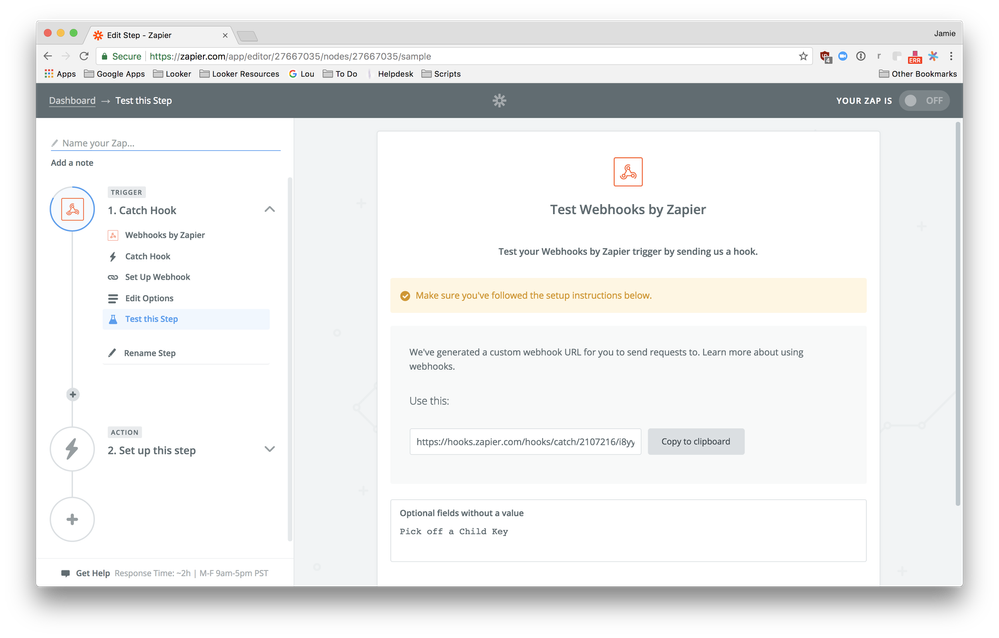
Task: Add a new step with bottom plus circle
Action: [x=73, y=519]
